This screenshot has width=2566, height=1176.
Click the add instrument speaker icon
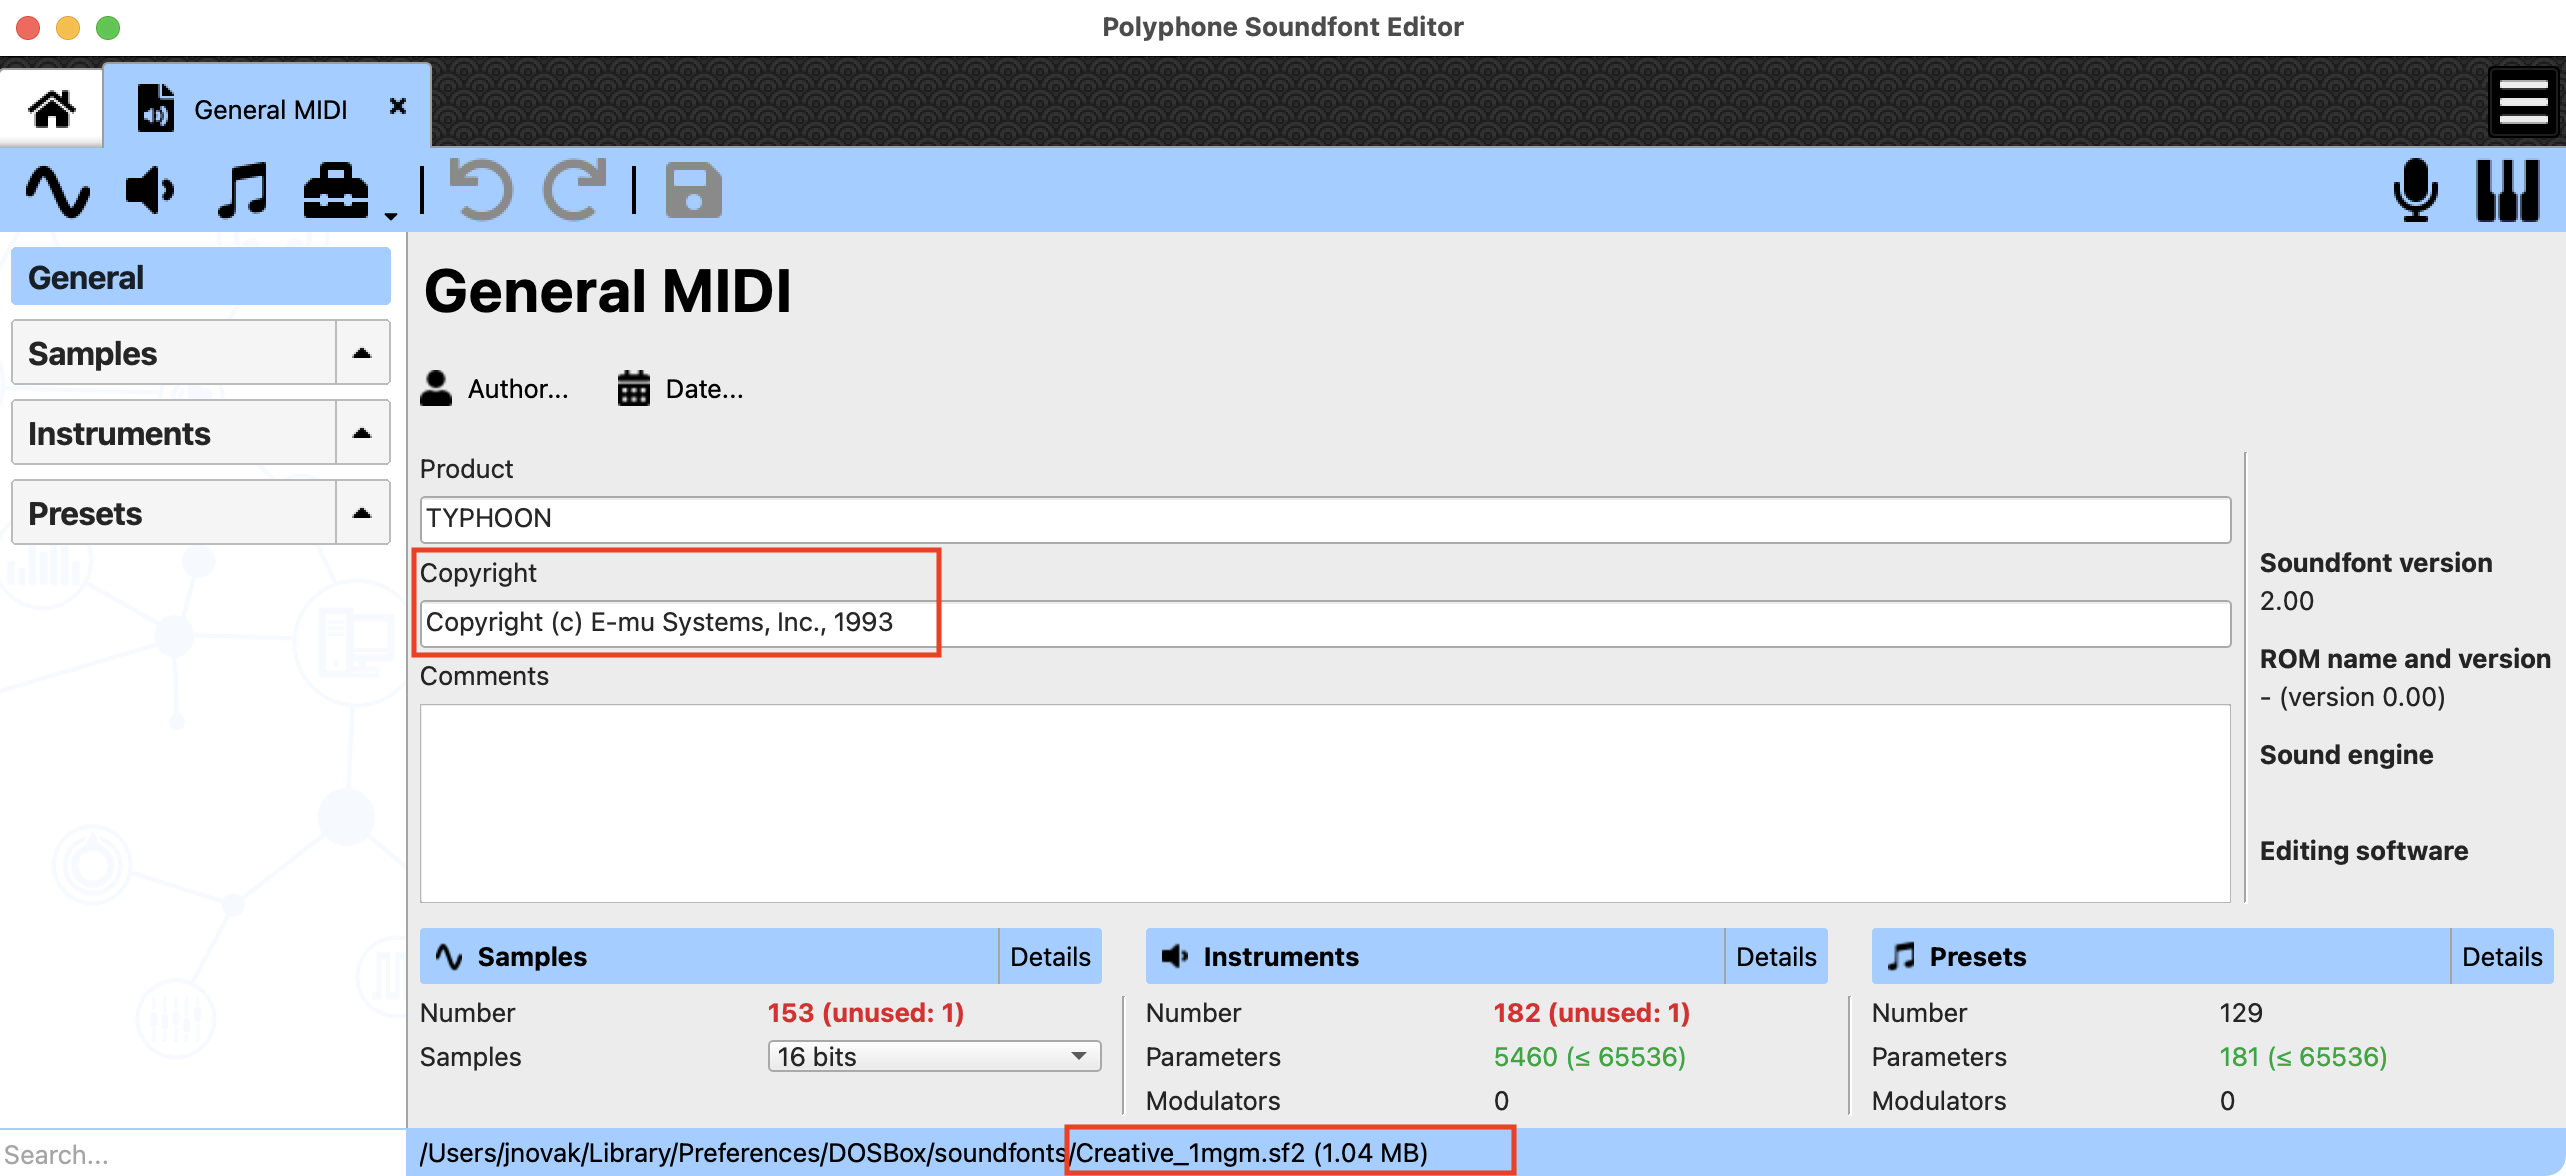click(x=150, y=190)
